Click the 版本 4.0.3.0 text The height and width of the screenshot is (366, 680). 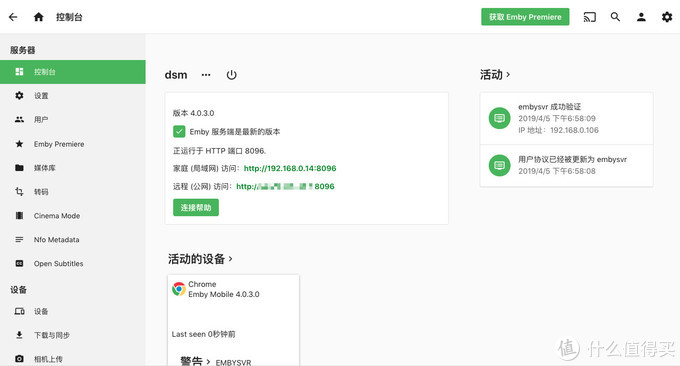click(x=193, y=113)
